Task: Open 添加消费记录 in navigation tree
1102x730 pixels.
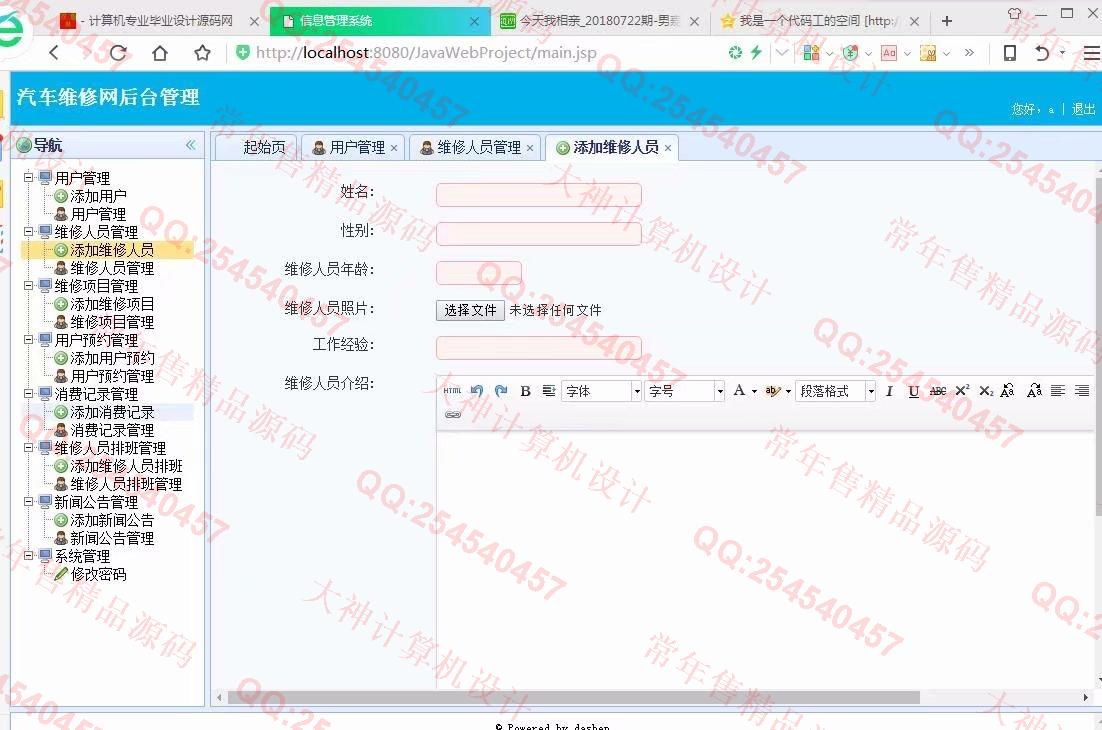Action: 112,412
